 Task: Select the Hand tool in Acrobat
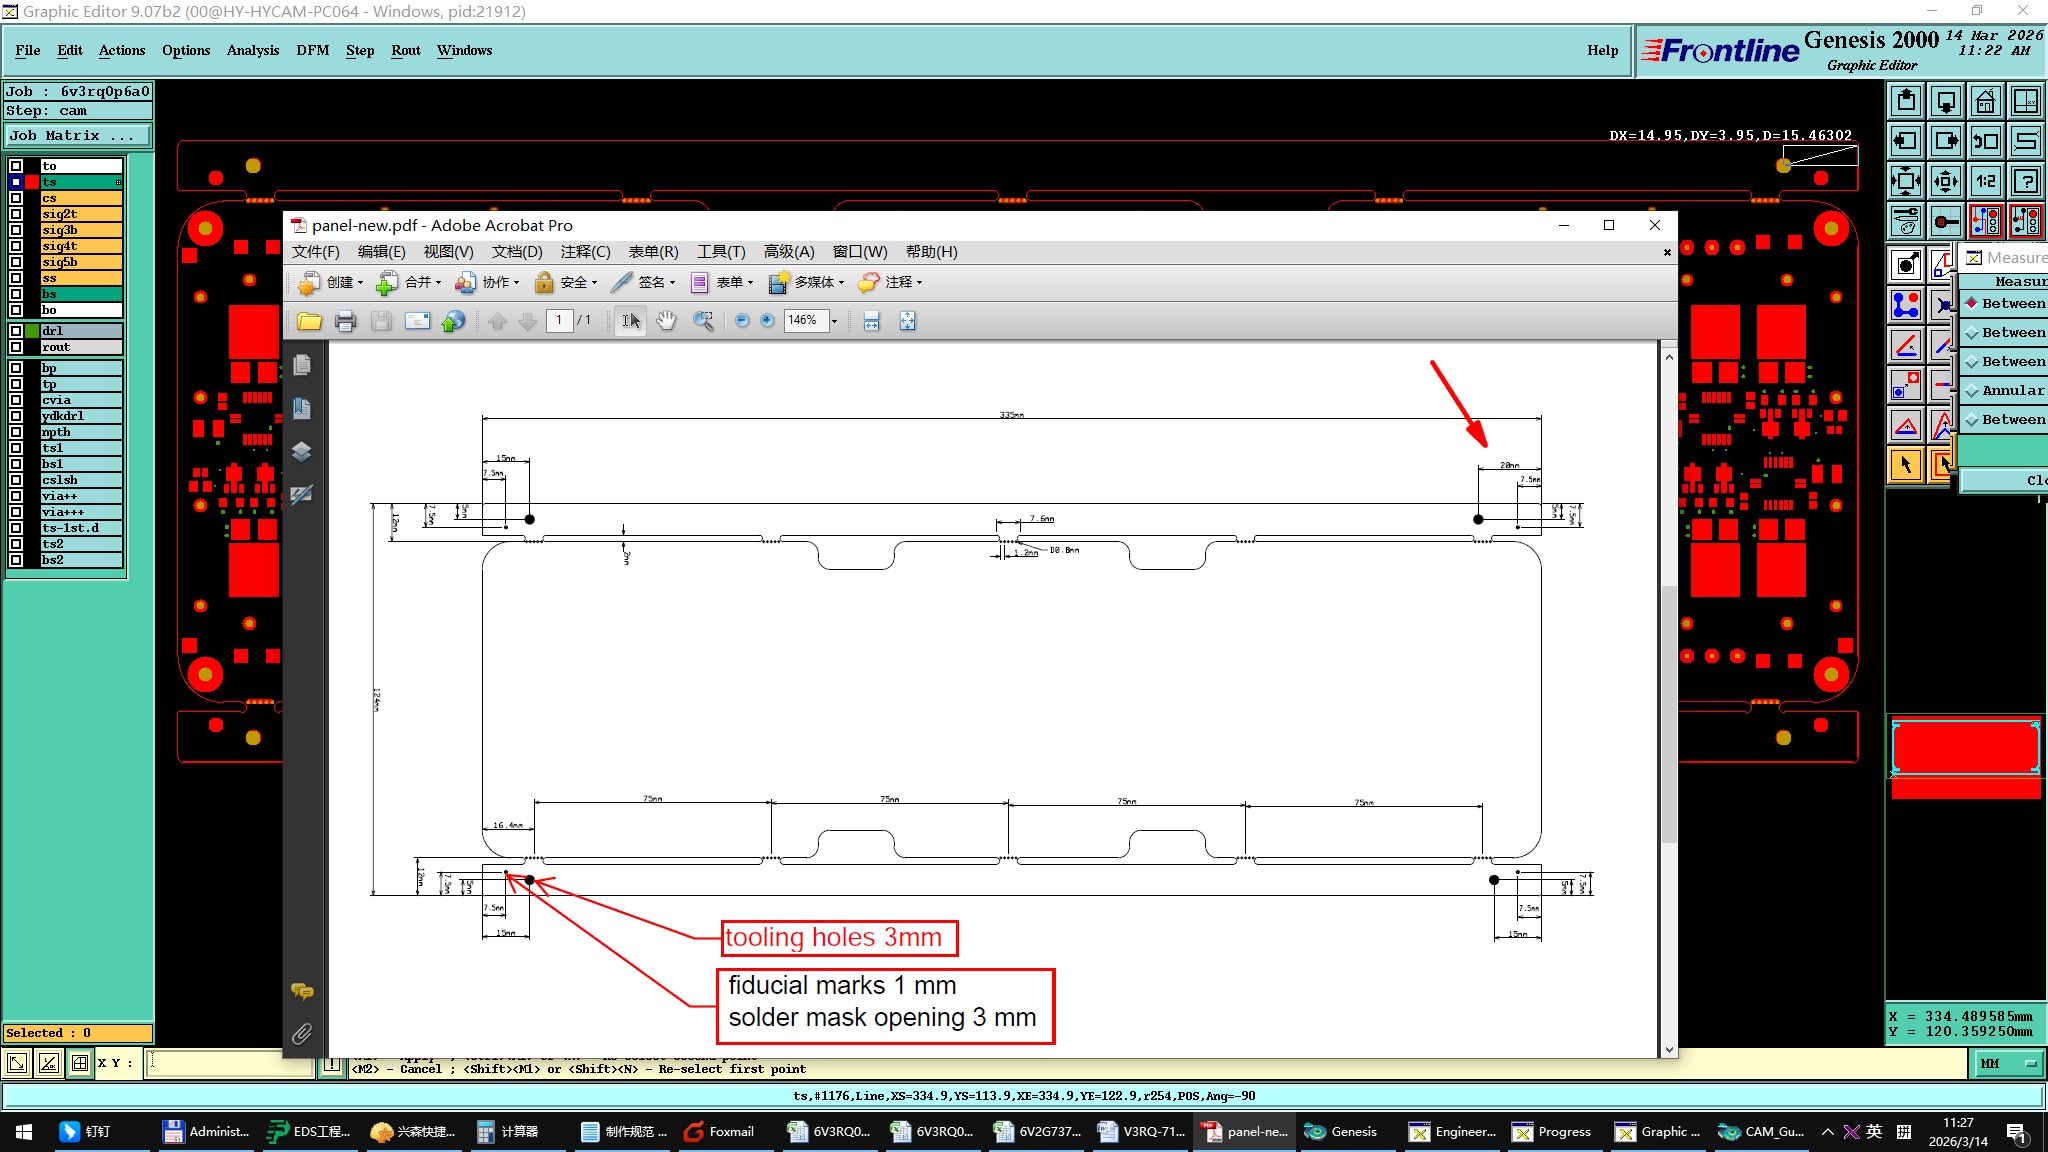[666, 321]
